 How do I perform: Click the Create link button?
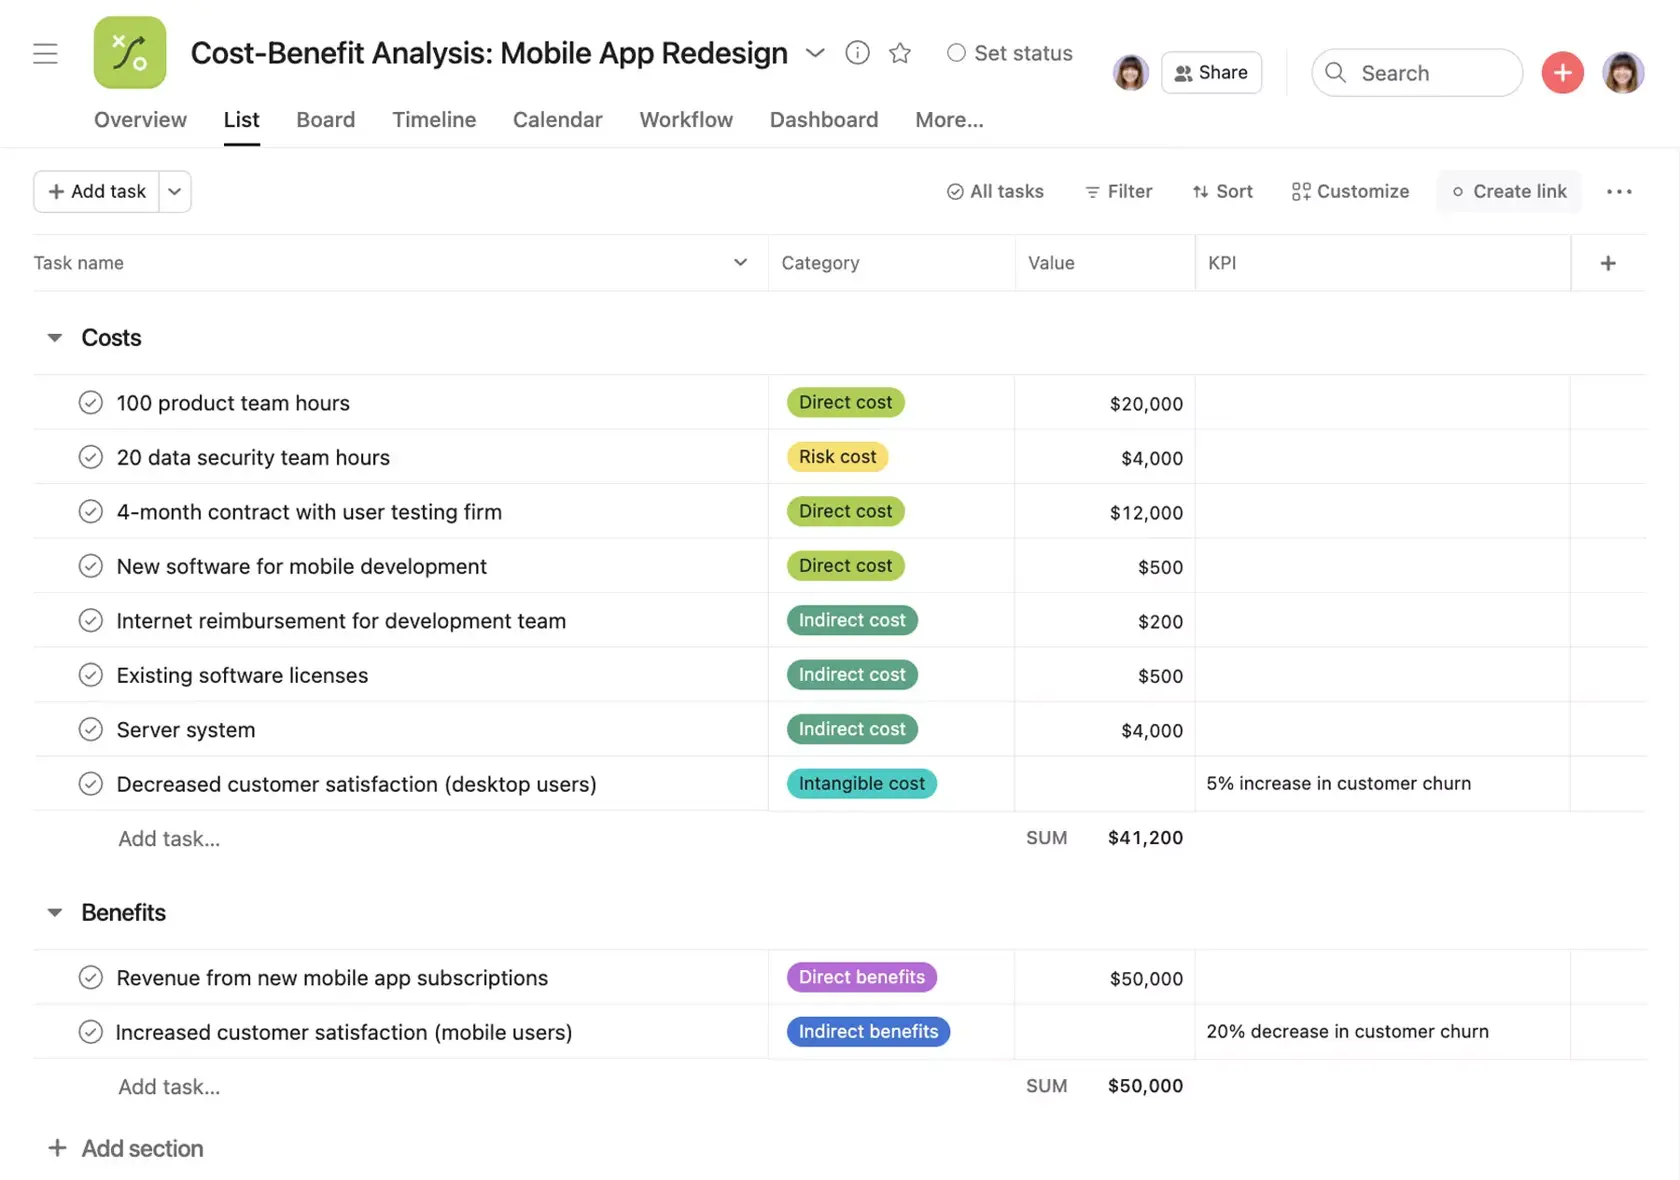click(x=1509, y=191)
